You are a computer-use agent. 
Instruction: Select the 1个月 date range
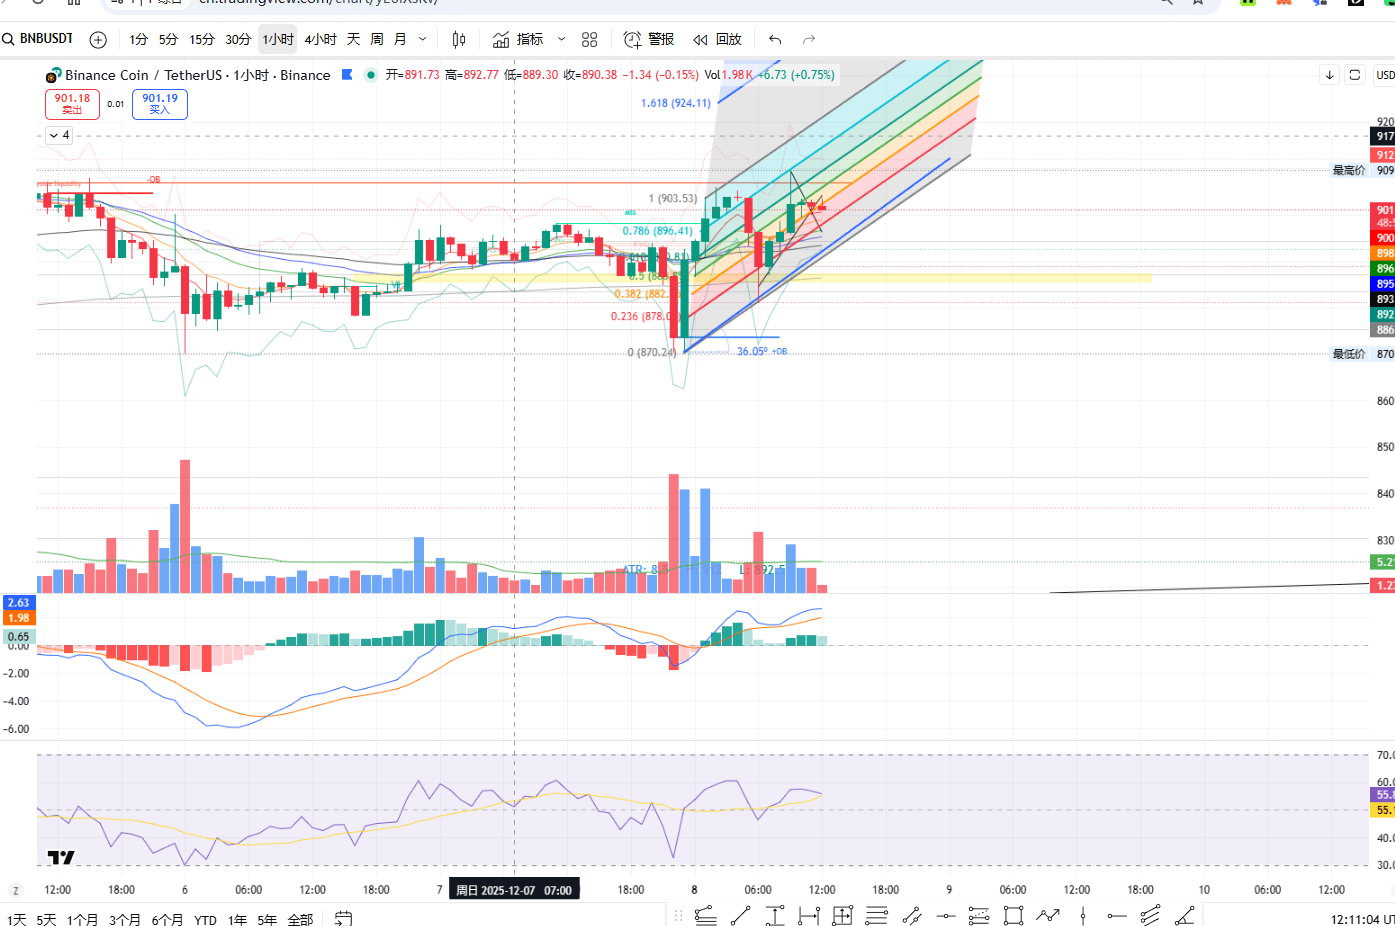[x=83, y=919]
